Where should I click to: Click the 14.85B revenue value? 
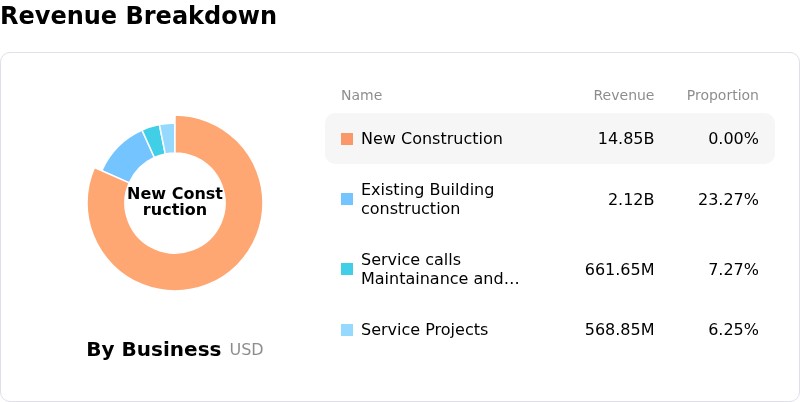click(x=626, y=139)
